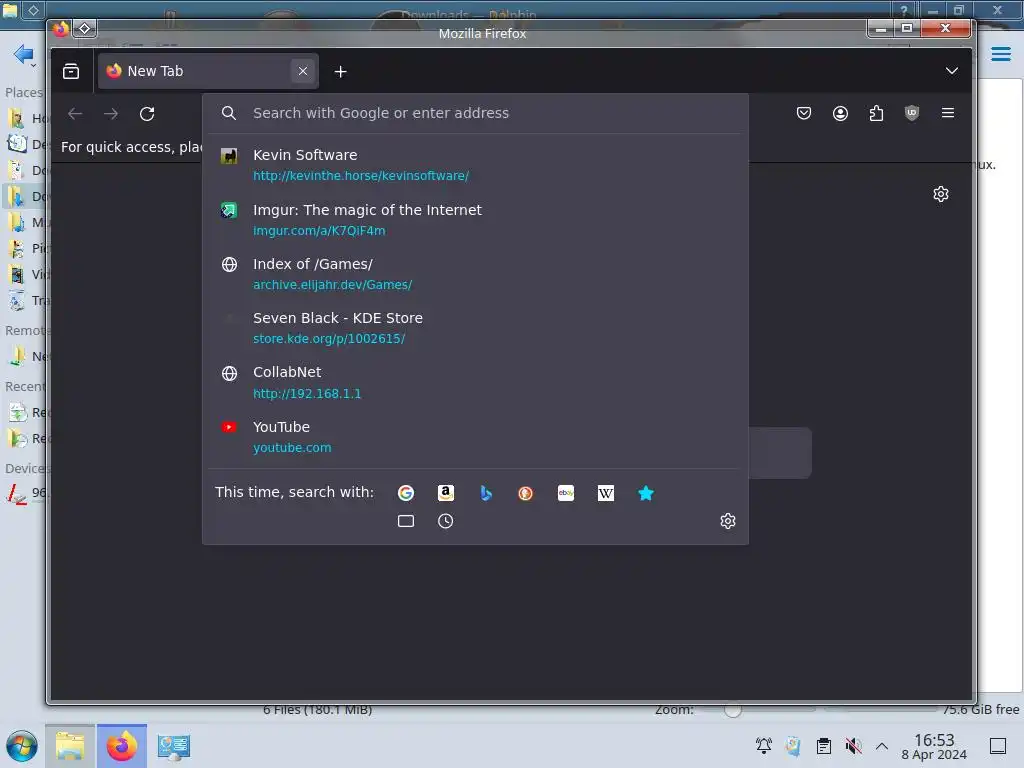1024x768 pixels.
Task: Open a new tab with plus button
Action: click(x=340, y=72)
